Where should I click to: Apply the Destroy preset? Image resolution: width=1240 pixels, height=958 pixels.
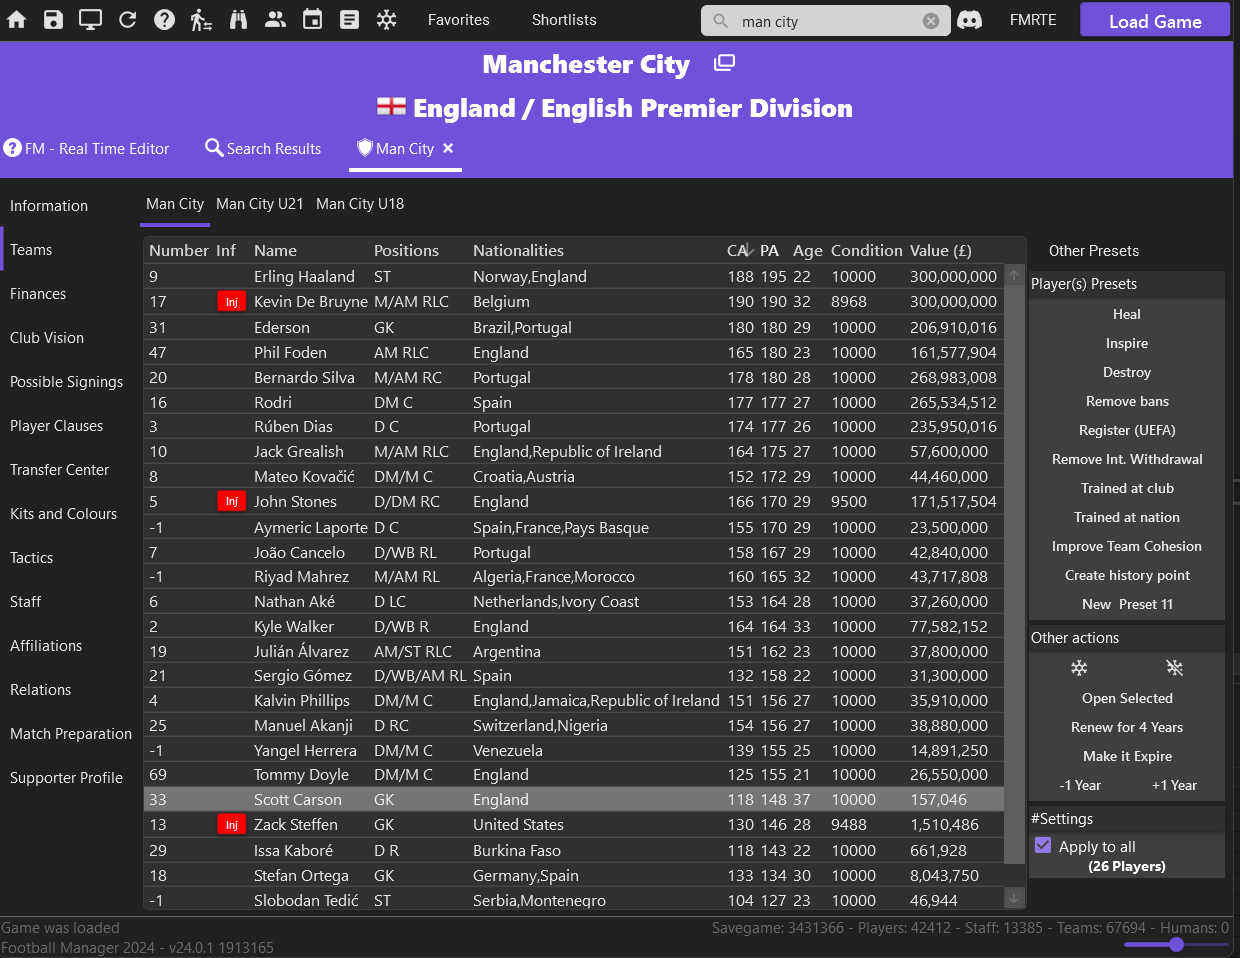coord(1127,372)
